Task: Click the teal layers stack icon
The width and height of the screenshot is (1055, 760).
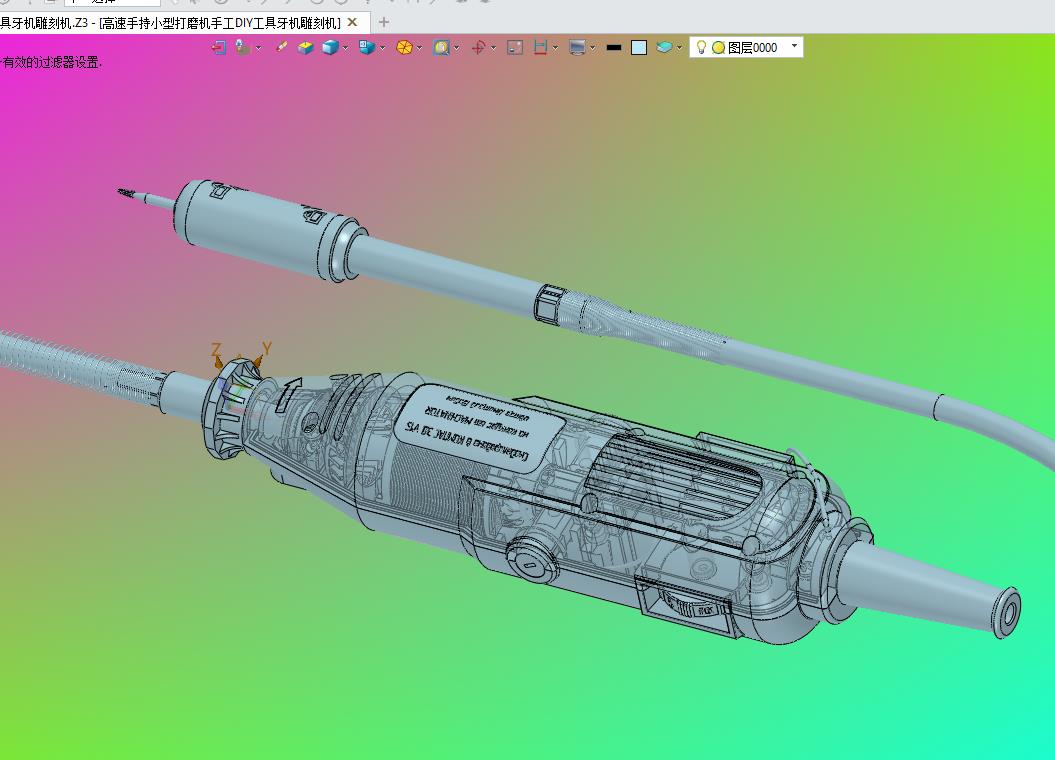Action: [664, 48]
